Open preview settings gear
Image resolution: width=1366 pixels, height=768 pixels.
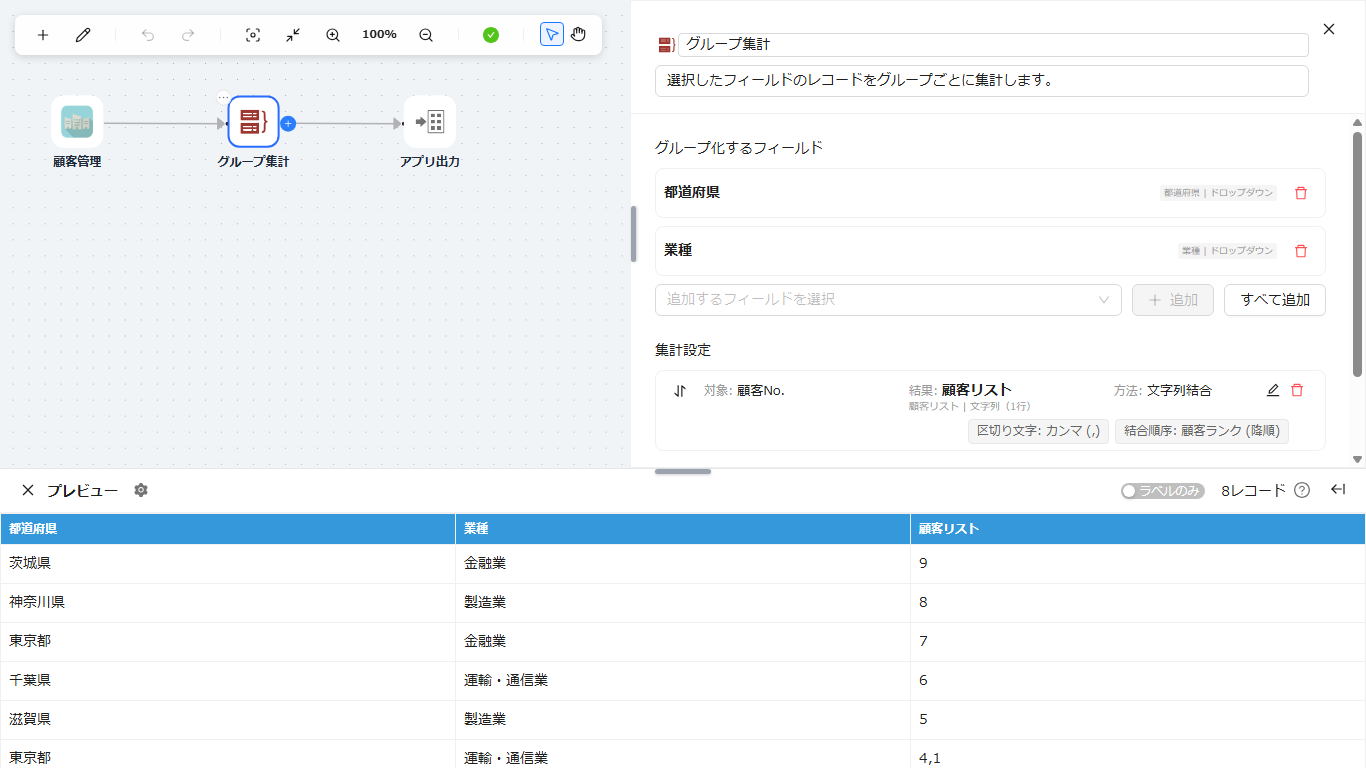click(x=141, y=490)
